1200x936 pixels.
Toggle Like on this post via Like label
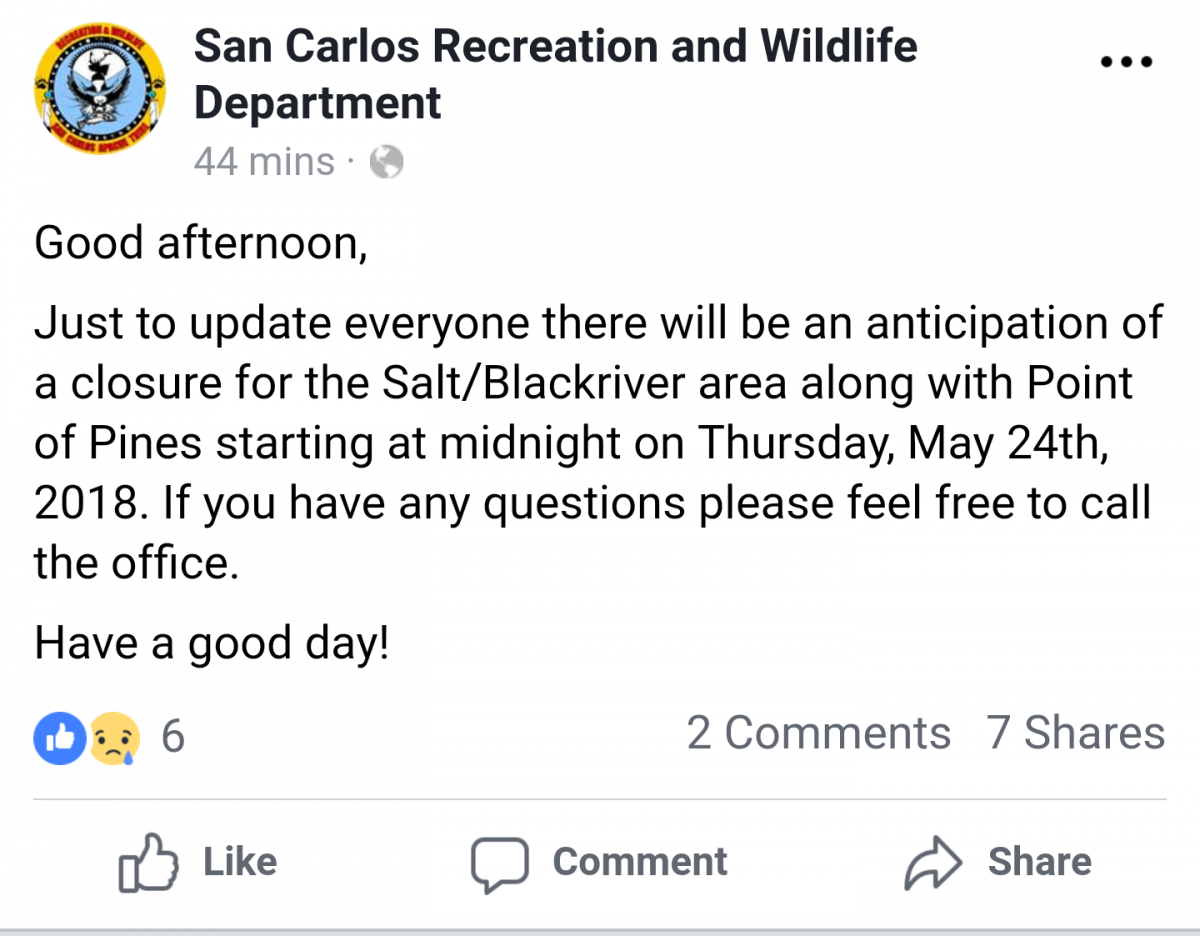[240, 862]
